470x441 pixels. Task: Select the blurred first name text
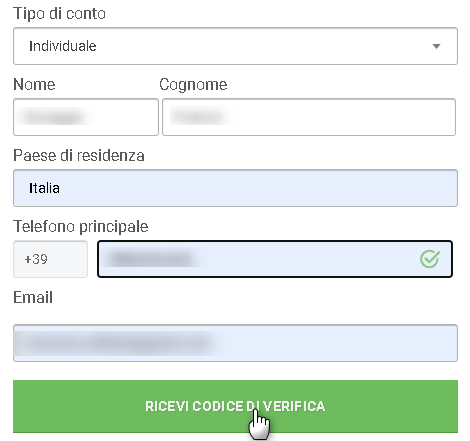tap(53, 117)
